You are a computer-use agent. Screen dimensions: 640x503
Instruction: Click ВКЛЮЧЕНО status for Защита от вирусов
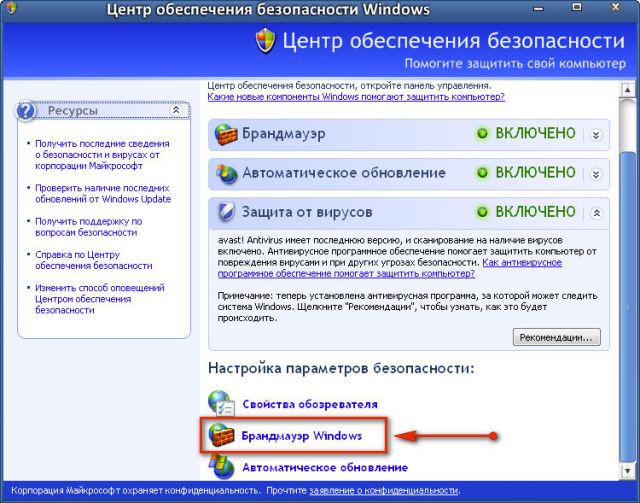[535, 212]
